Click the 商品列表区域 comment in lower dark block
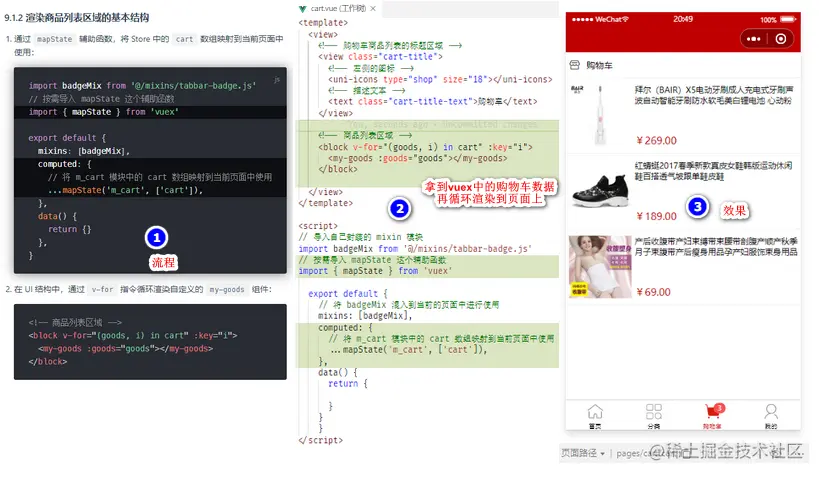 click(x=75, y=322)
